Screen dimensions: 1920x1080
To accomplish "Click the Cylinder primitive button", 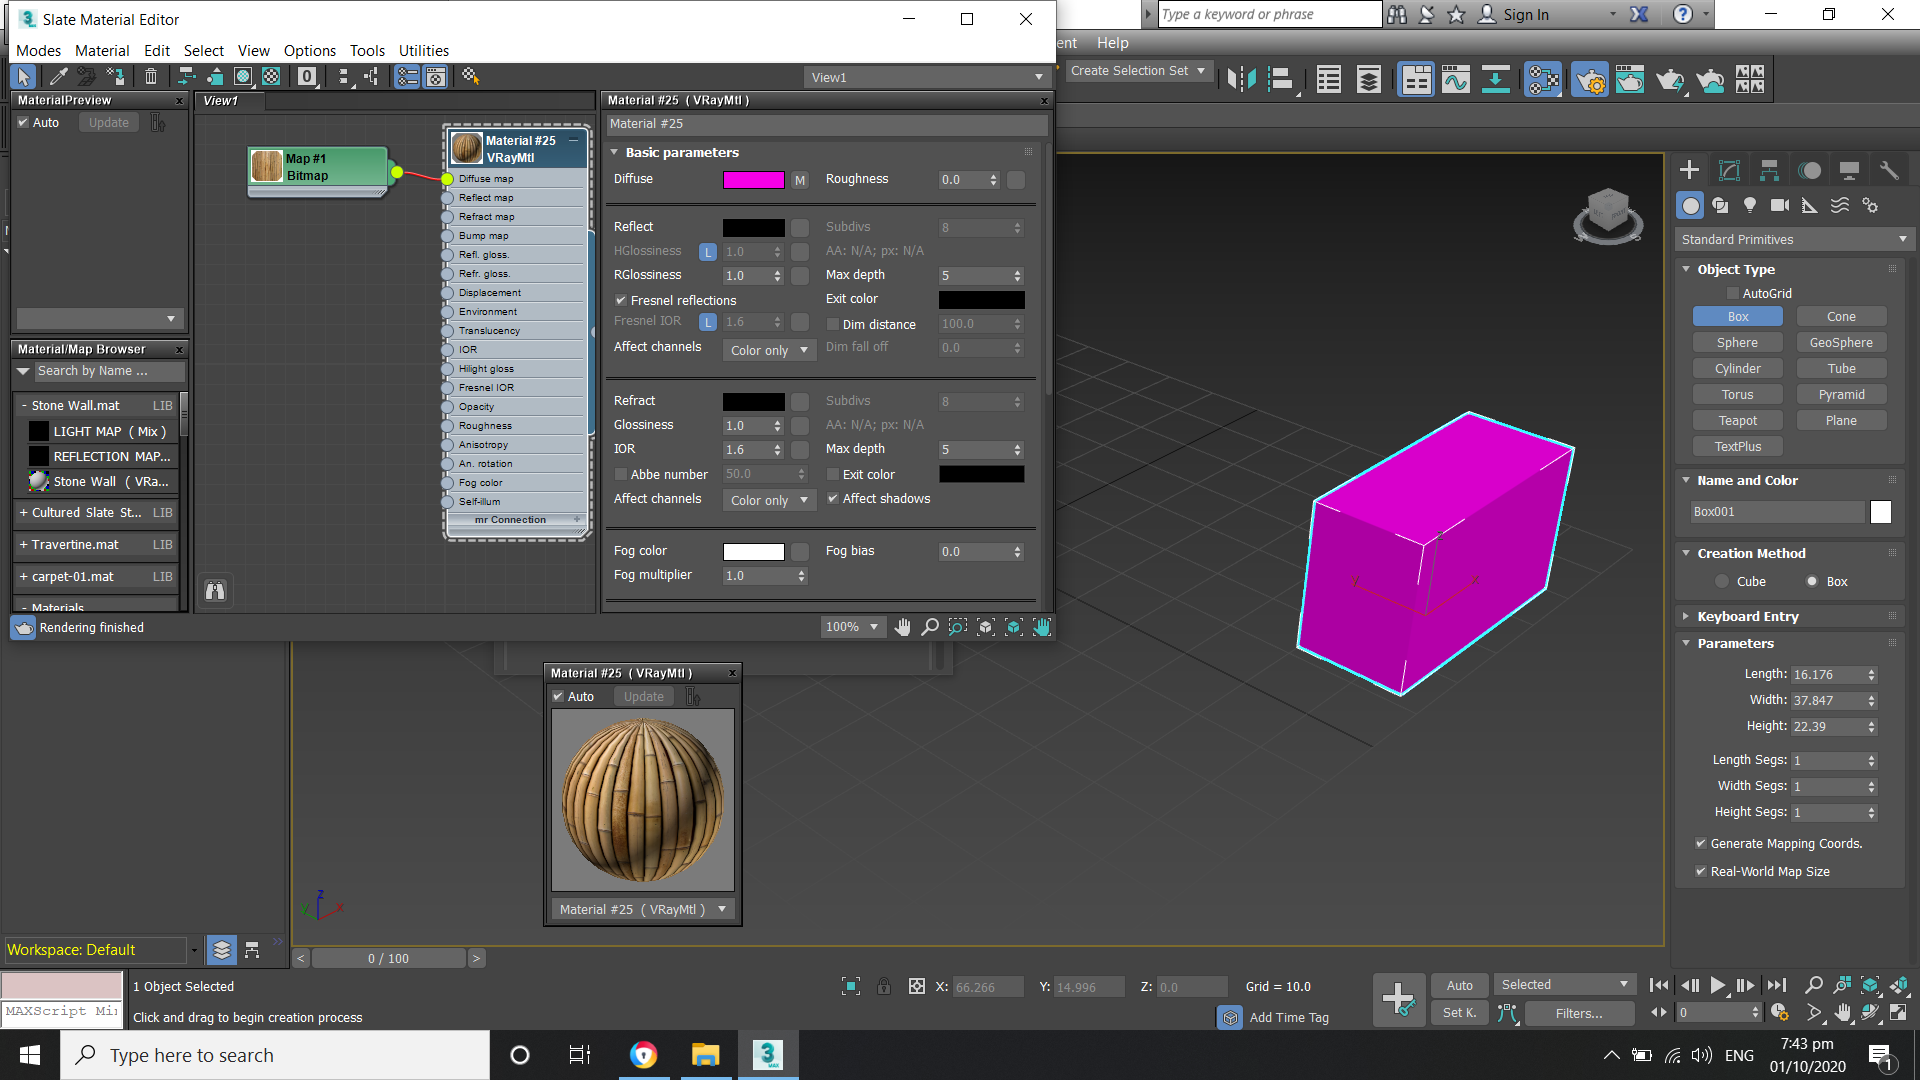I will click(x=1737, y=368).
